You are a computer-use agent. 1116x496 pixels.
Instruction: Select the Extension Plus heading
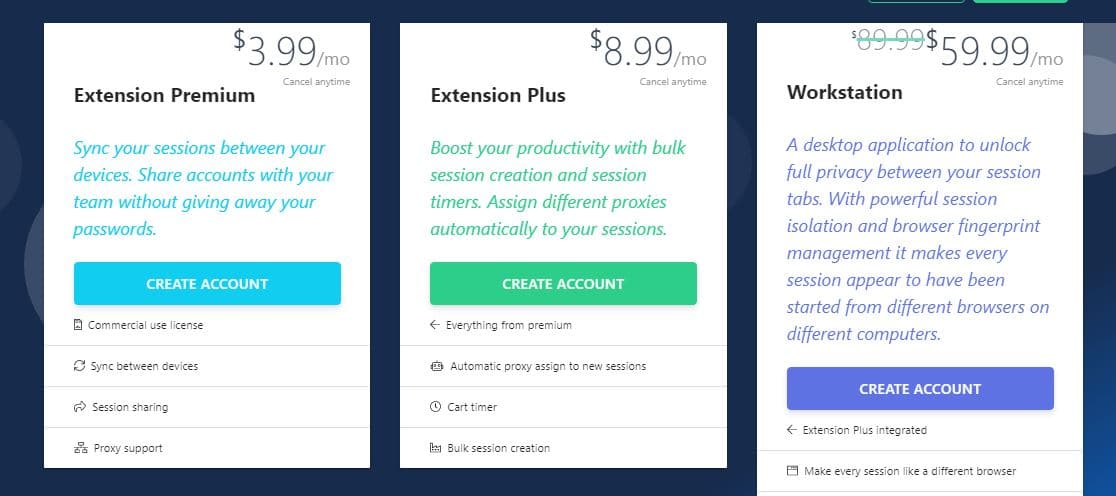[x=498, y=95]
